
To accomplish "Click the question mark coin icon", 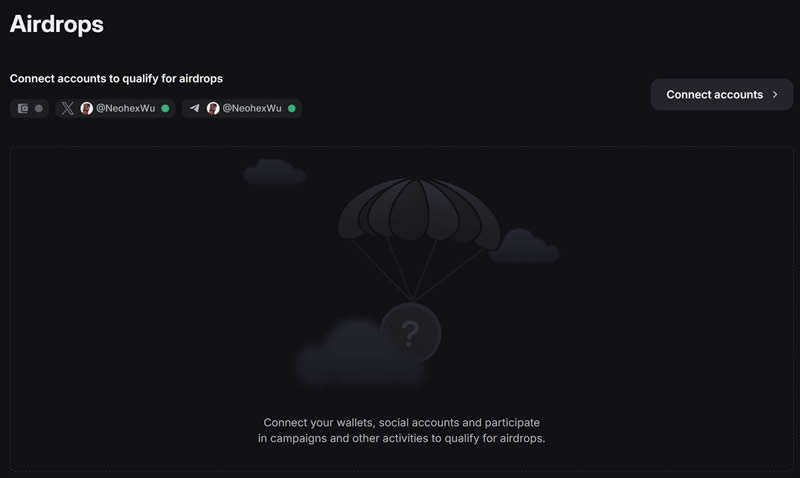I will [411, 334].
